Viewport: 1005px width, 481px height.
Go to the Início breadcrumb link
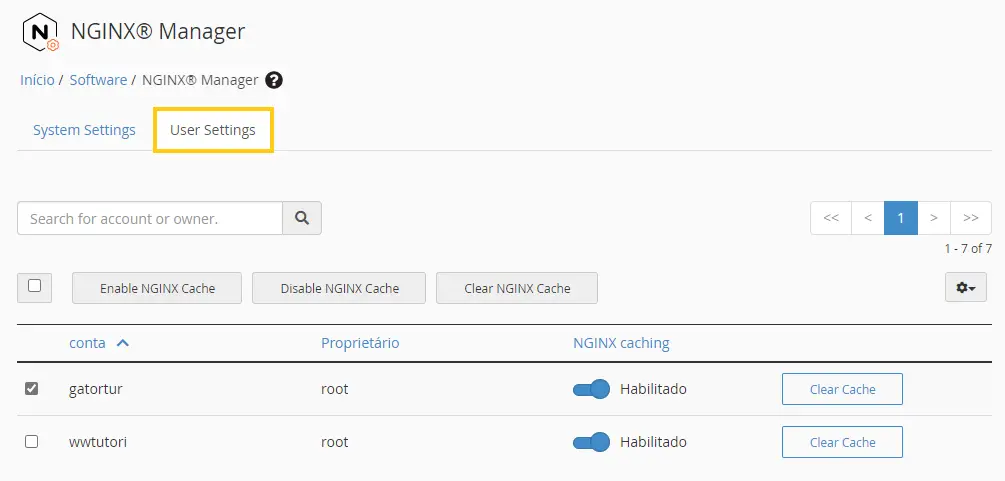coord(37,80)
